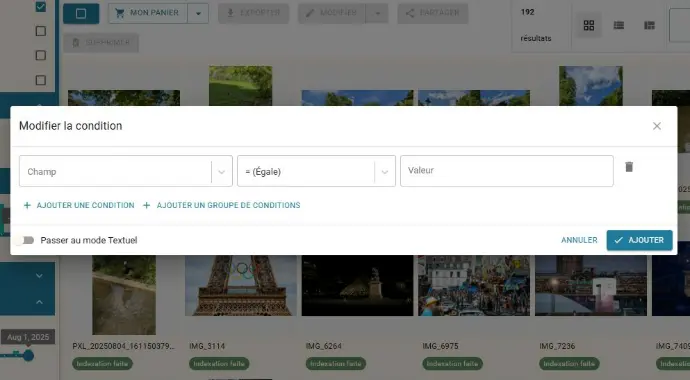Uncheck the checked sidebar checkbox
690x380 pixels.
pyautogui.click(x=40, y=7)
